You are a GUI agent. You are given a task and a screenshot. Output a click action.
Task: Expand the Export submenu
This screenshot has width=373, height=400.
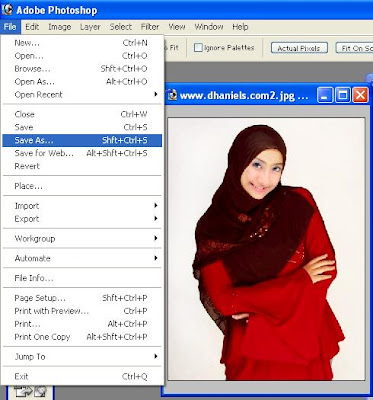pyautogui.click(x=82, y=219)
